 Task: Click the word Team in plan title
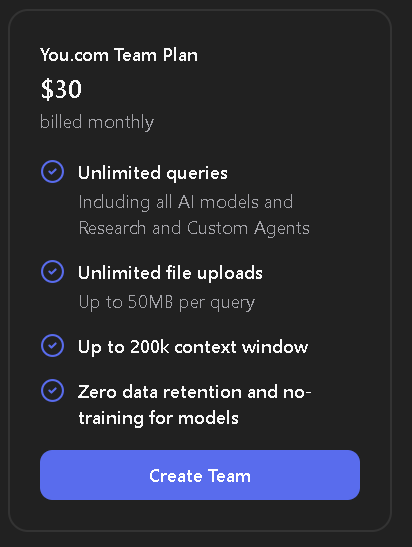pos(135,55)
